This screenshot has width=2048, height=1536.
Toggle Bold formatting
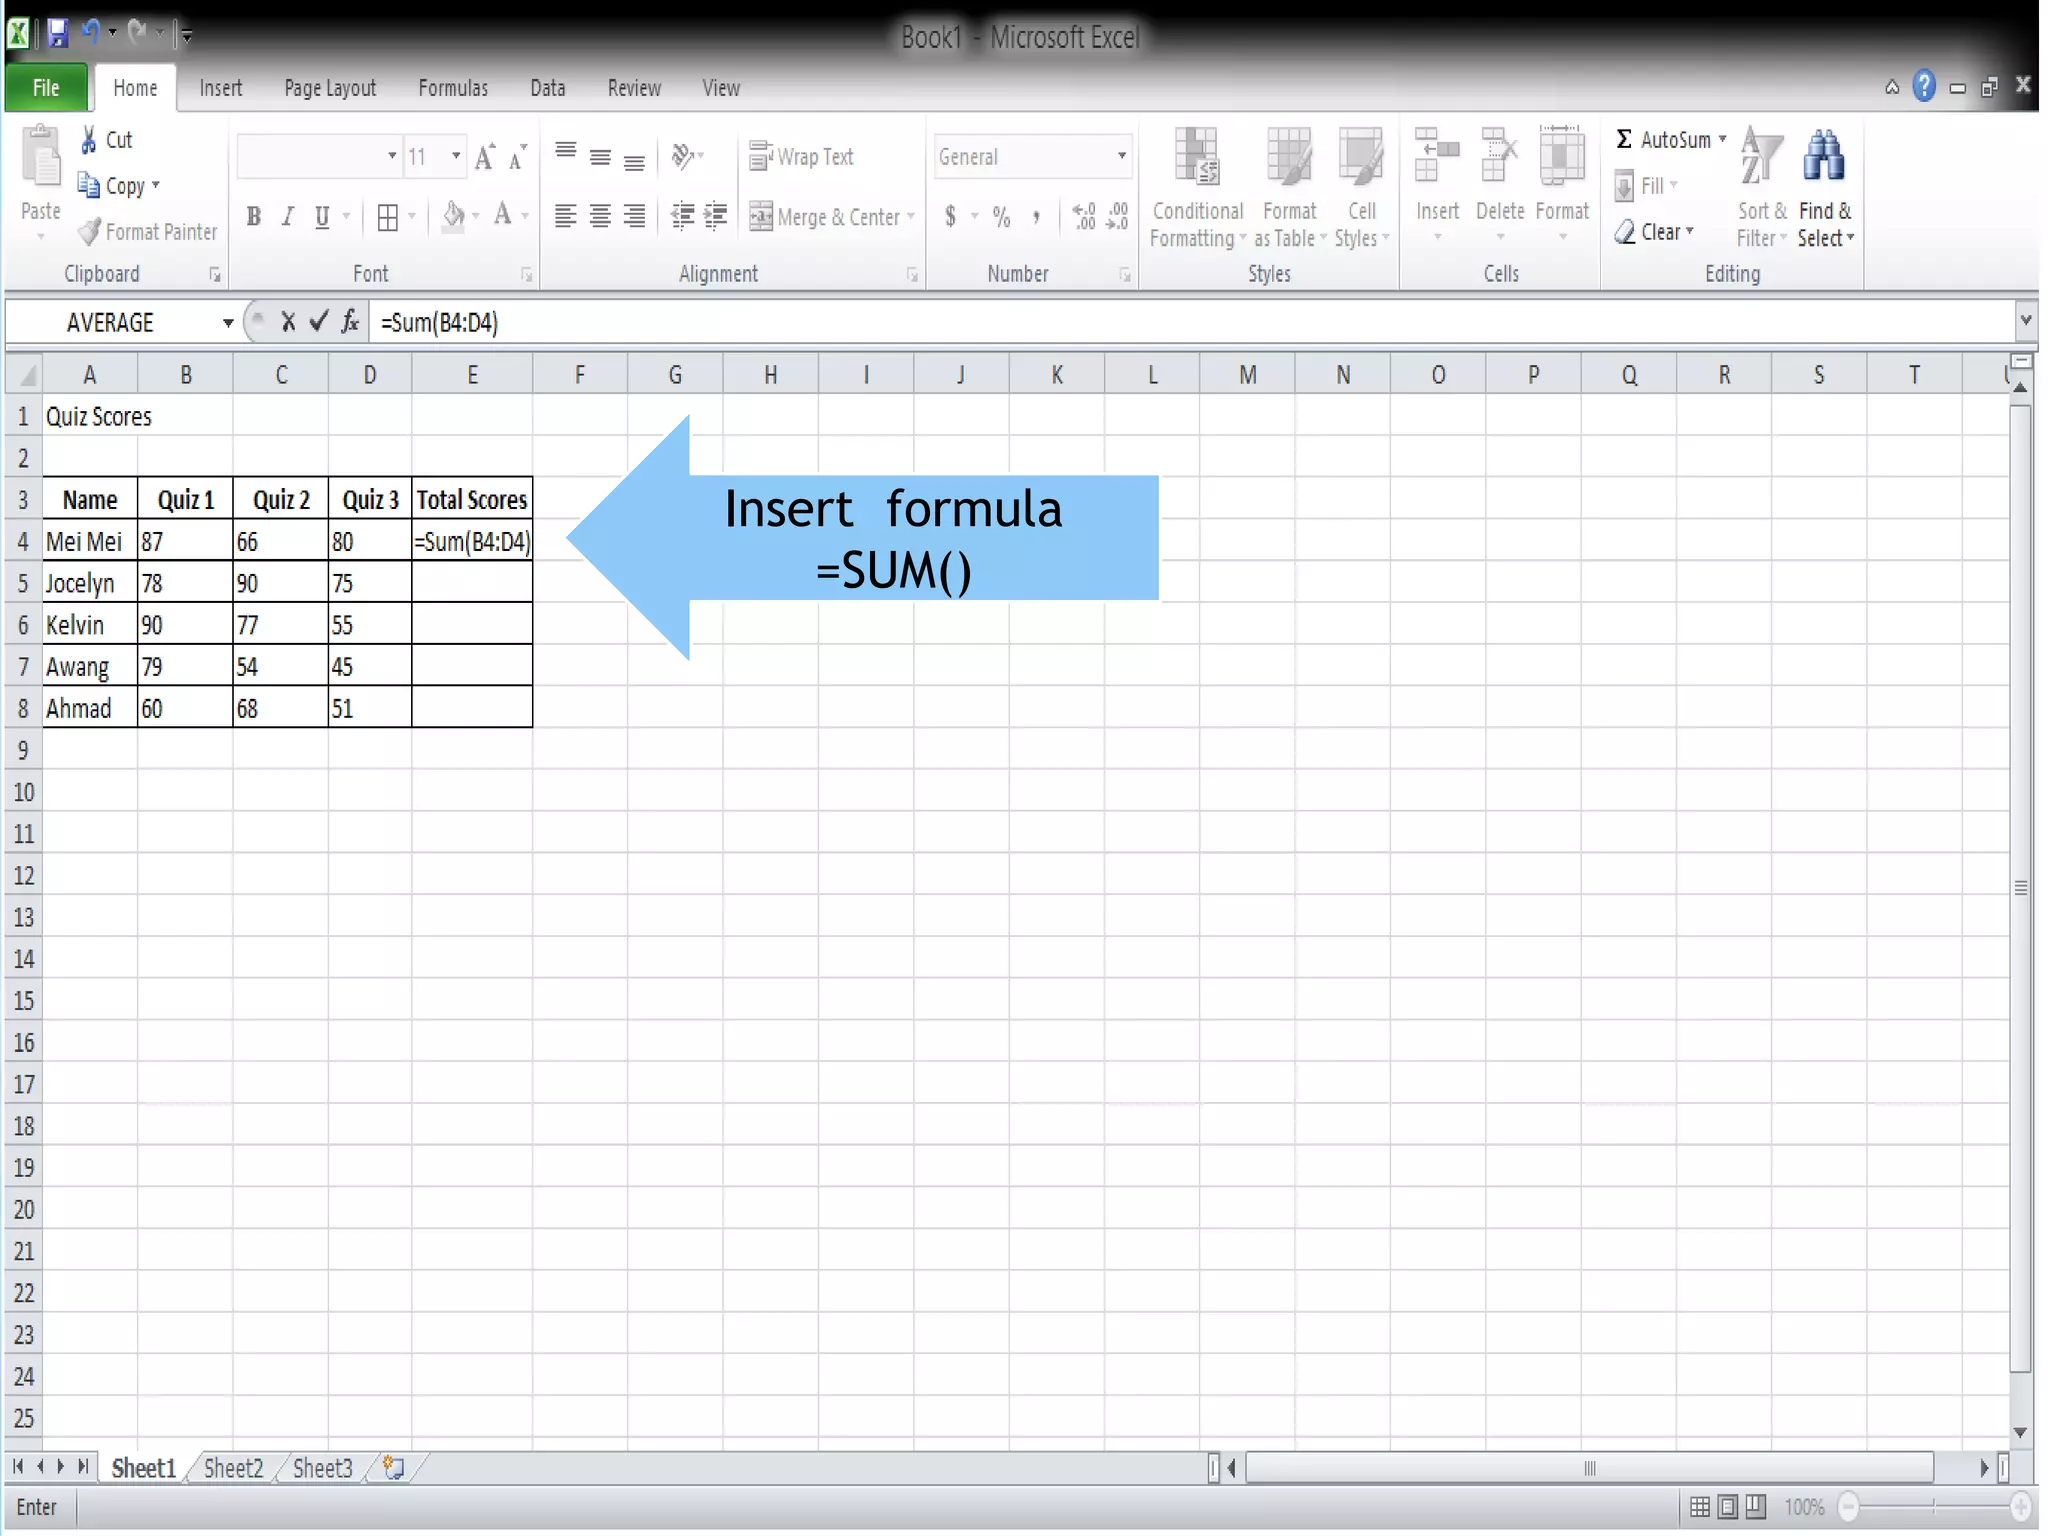coord(254,217)
